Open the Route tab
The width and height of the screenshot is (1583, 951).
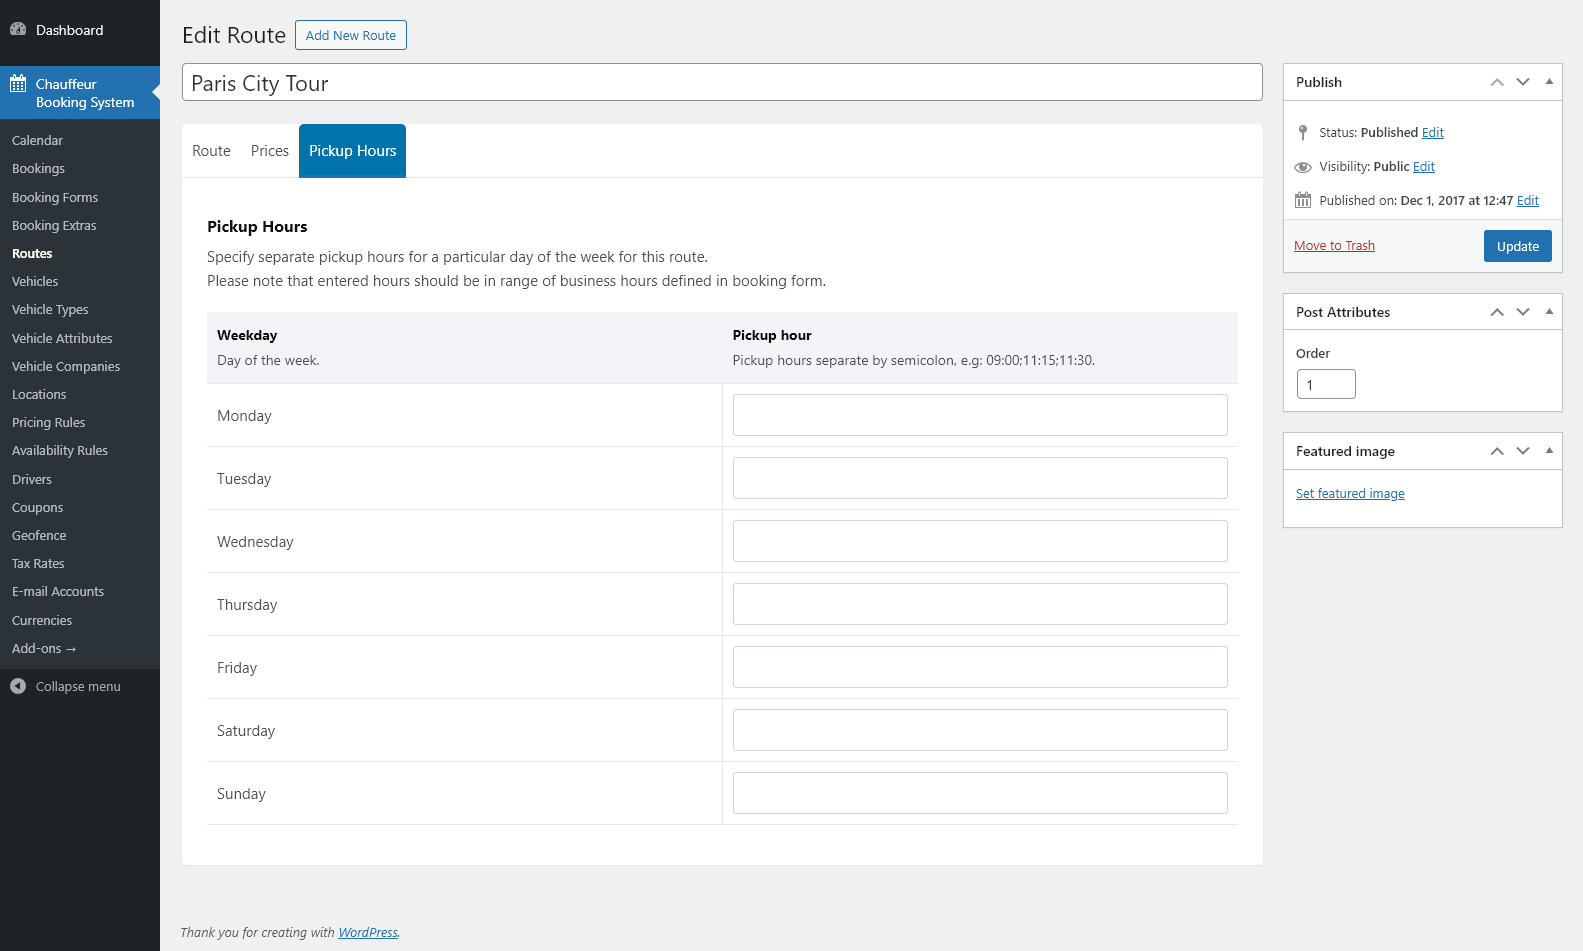point(211,151)
